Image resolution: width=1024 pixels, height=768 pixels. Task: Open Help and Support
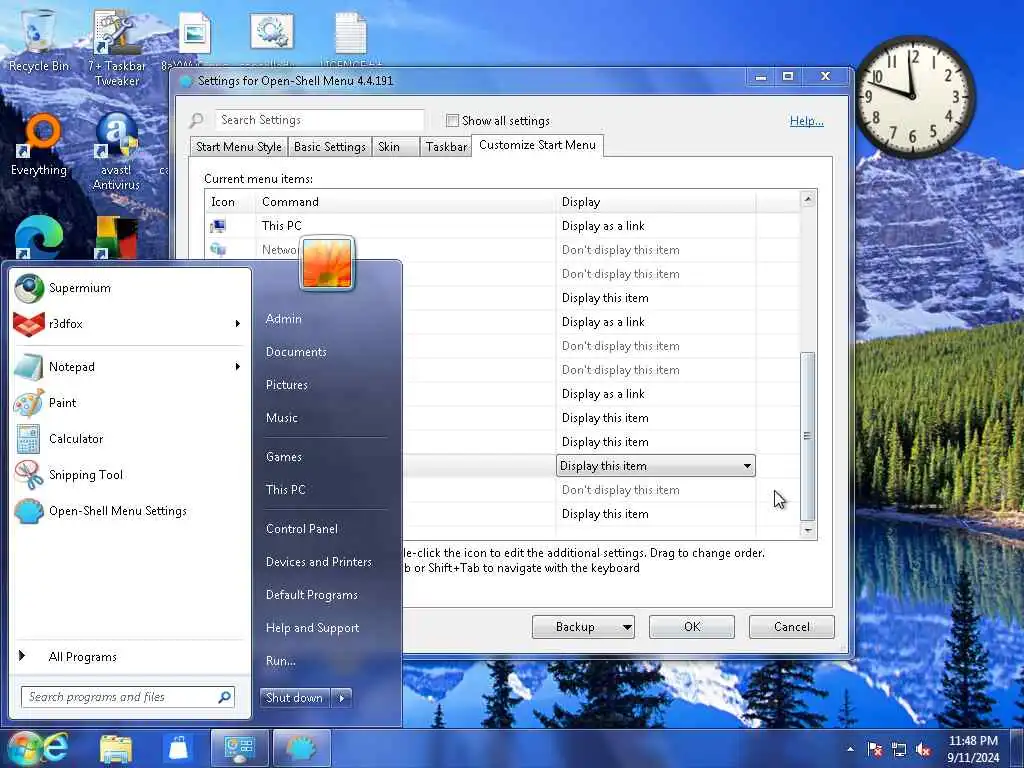click(x=312, y=628)
